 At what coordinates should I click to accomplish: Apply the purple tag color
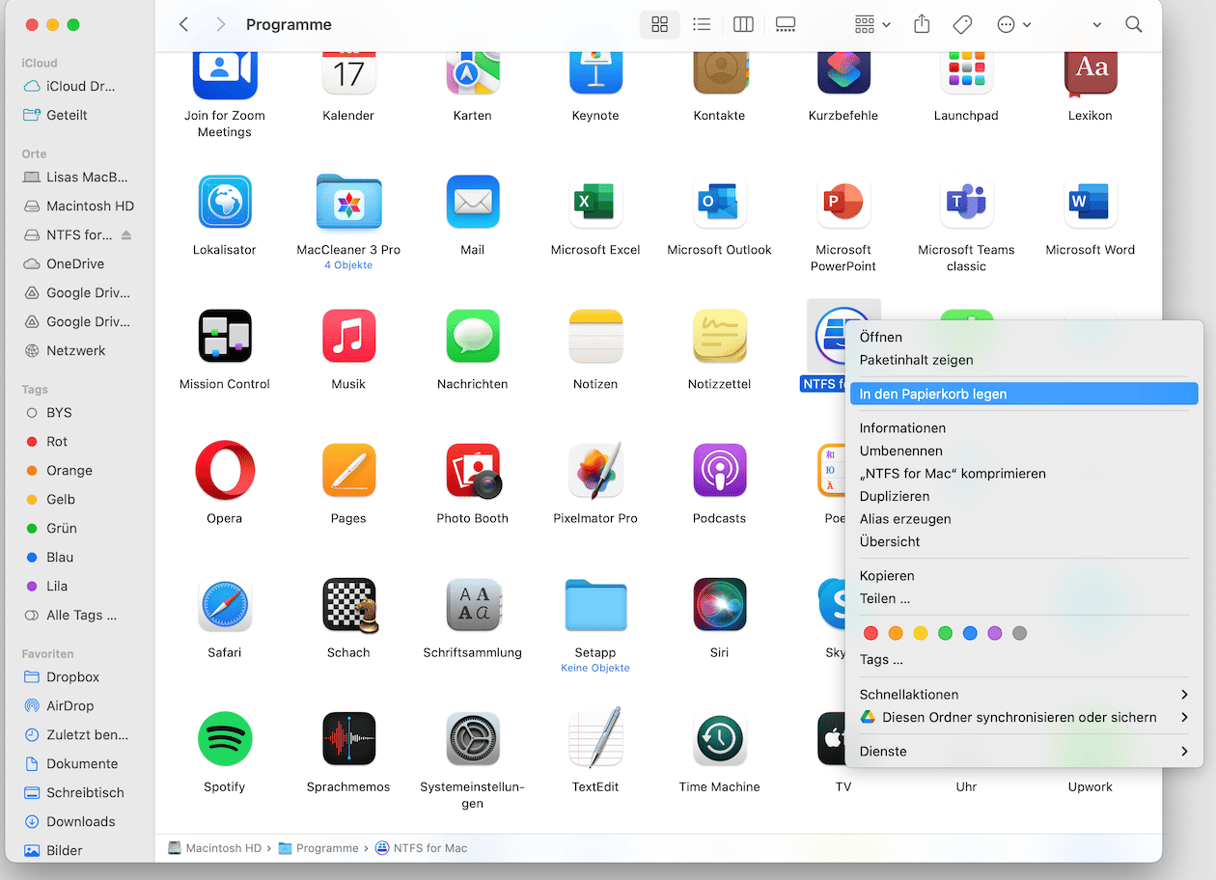(994, 633)
